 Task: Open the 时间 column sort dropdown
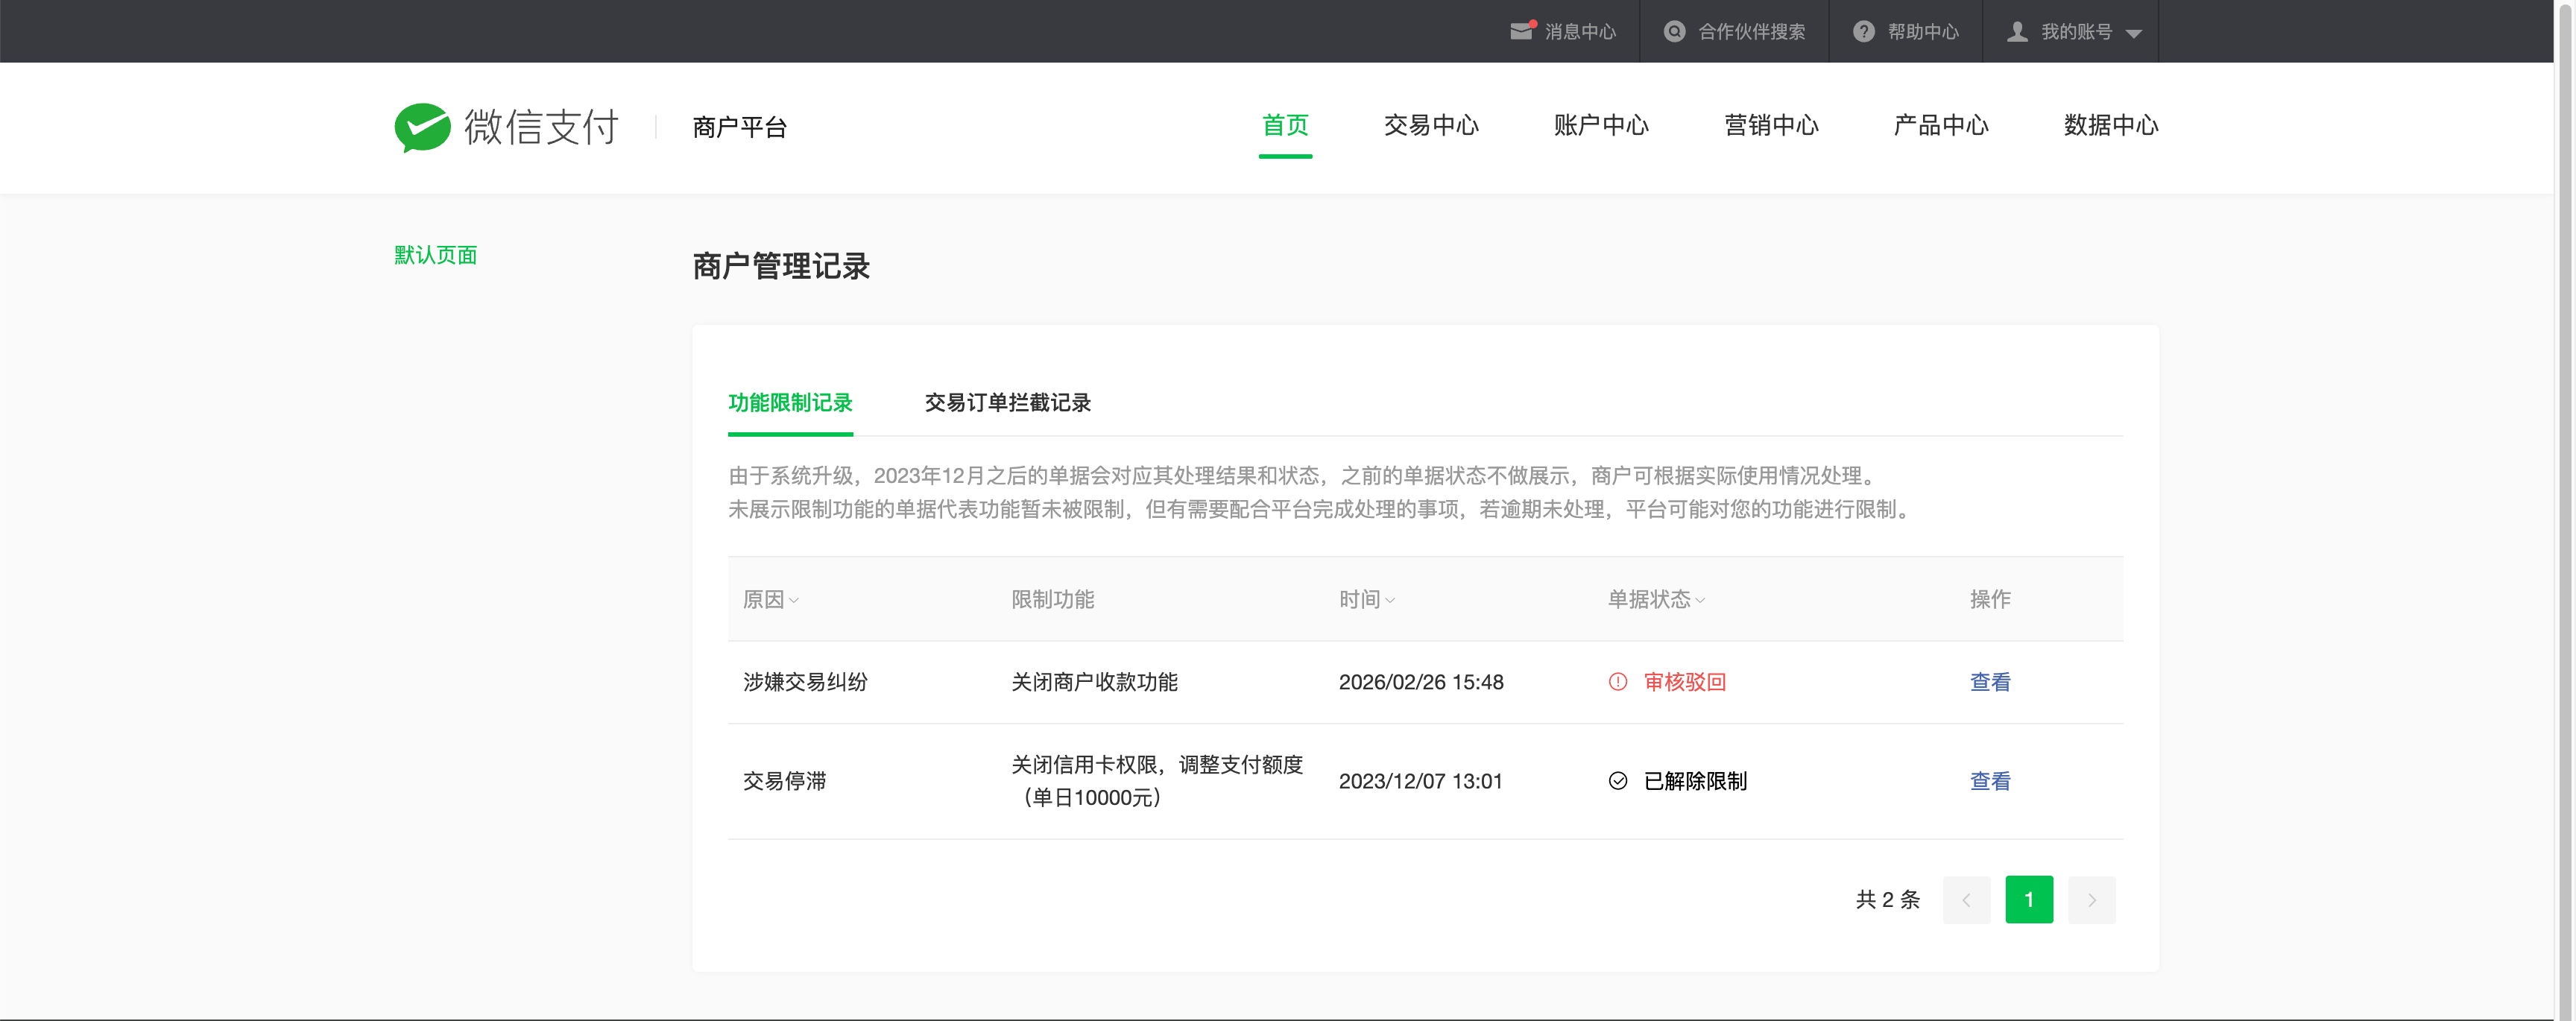pyautogui.click(x=1390, y=601)
